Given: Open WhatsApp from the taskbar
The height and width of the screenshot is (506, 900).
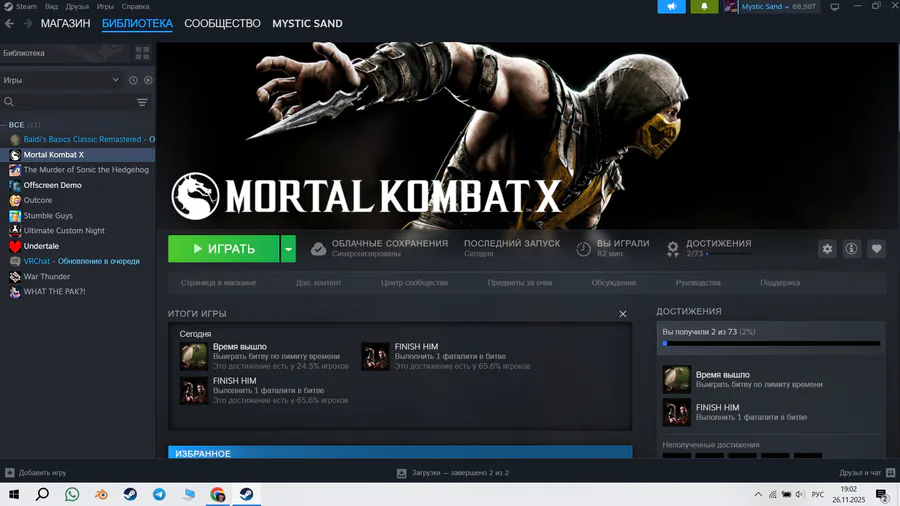Looking at the screenshot, I should point(72,494).
